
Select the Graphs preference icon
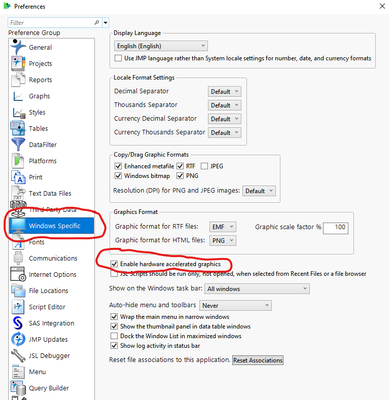[18, 96]
